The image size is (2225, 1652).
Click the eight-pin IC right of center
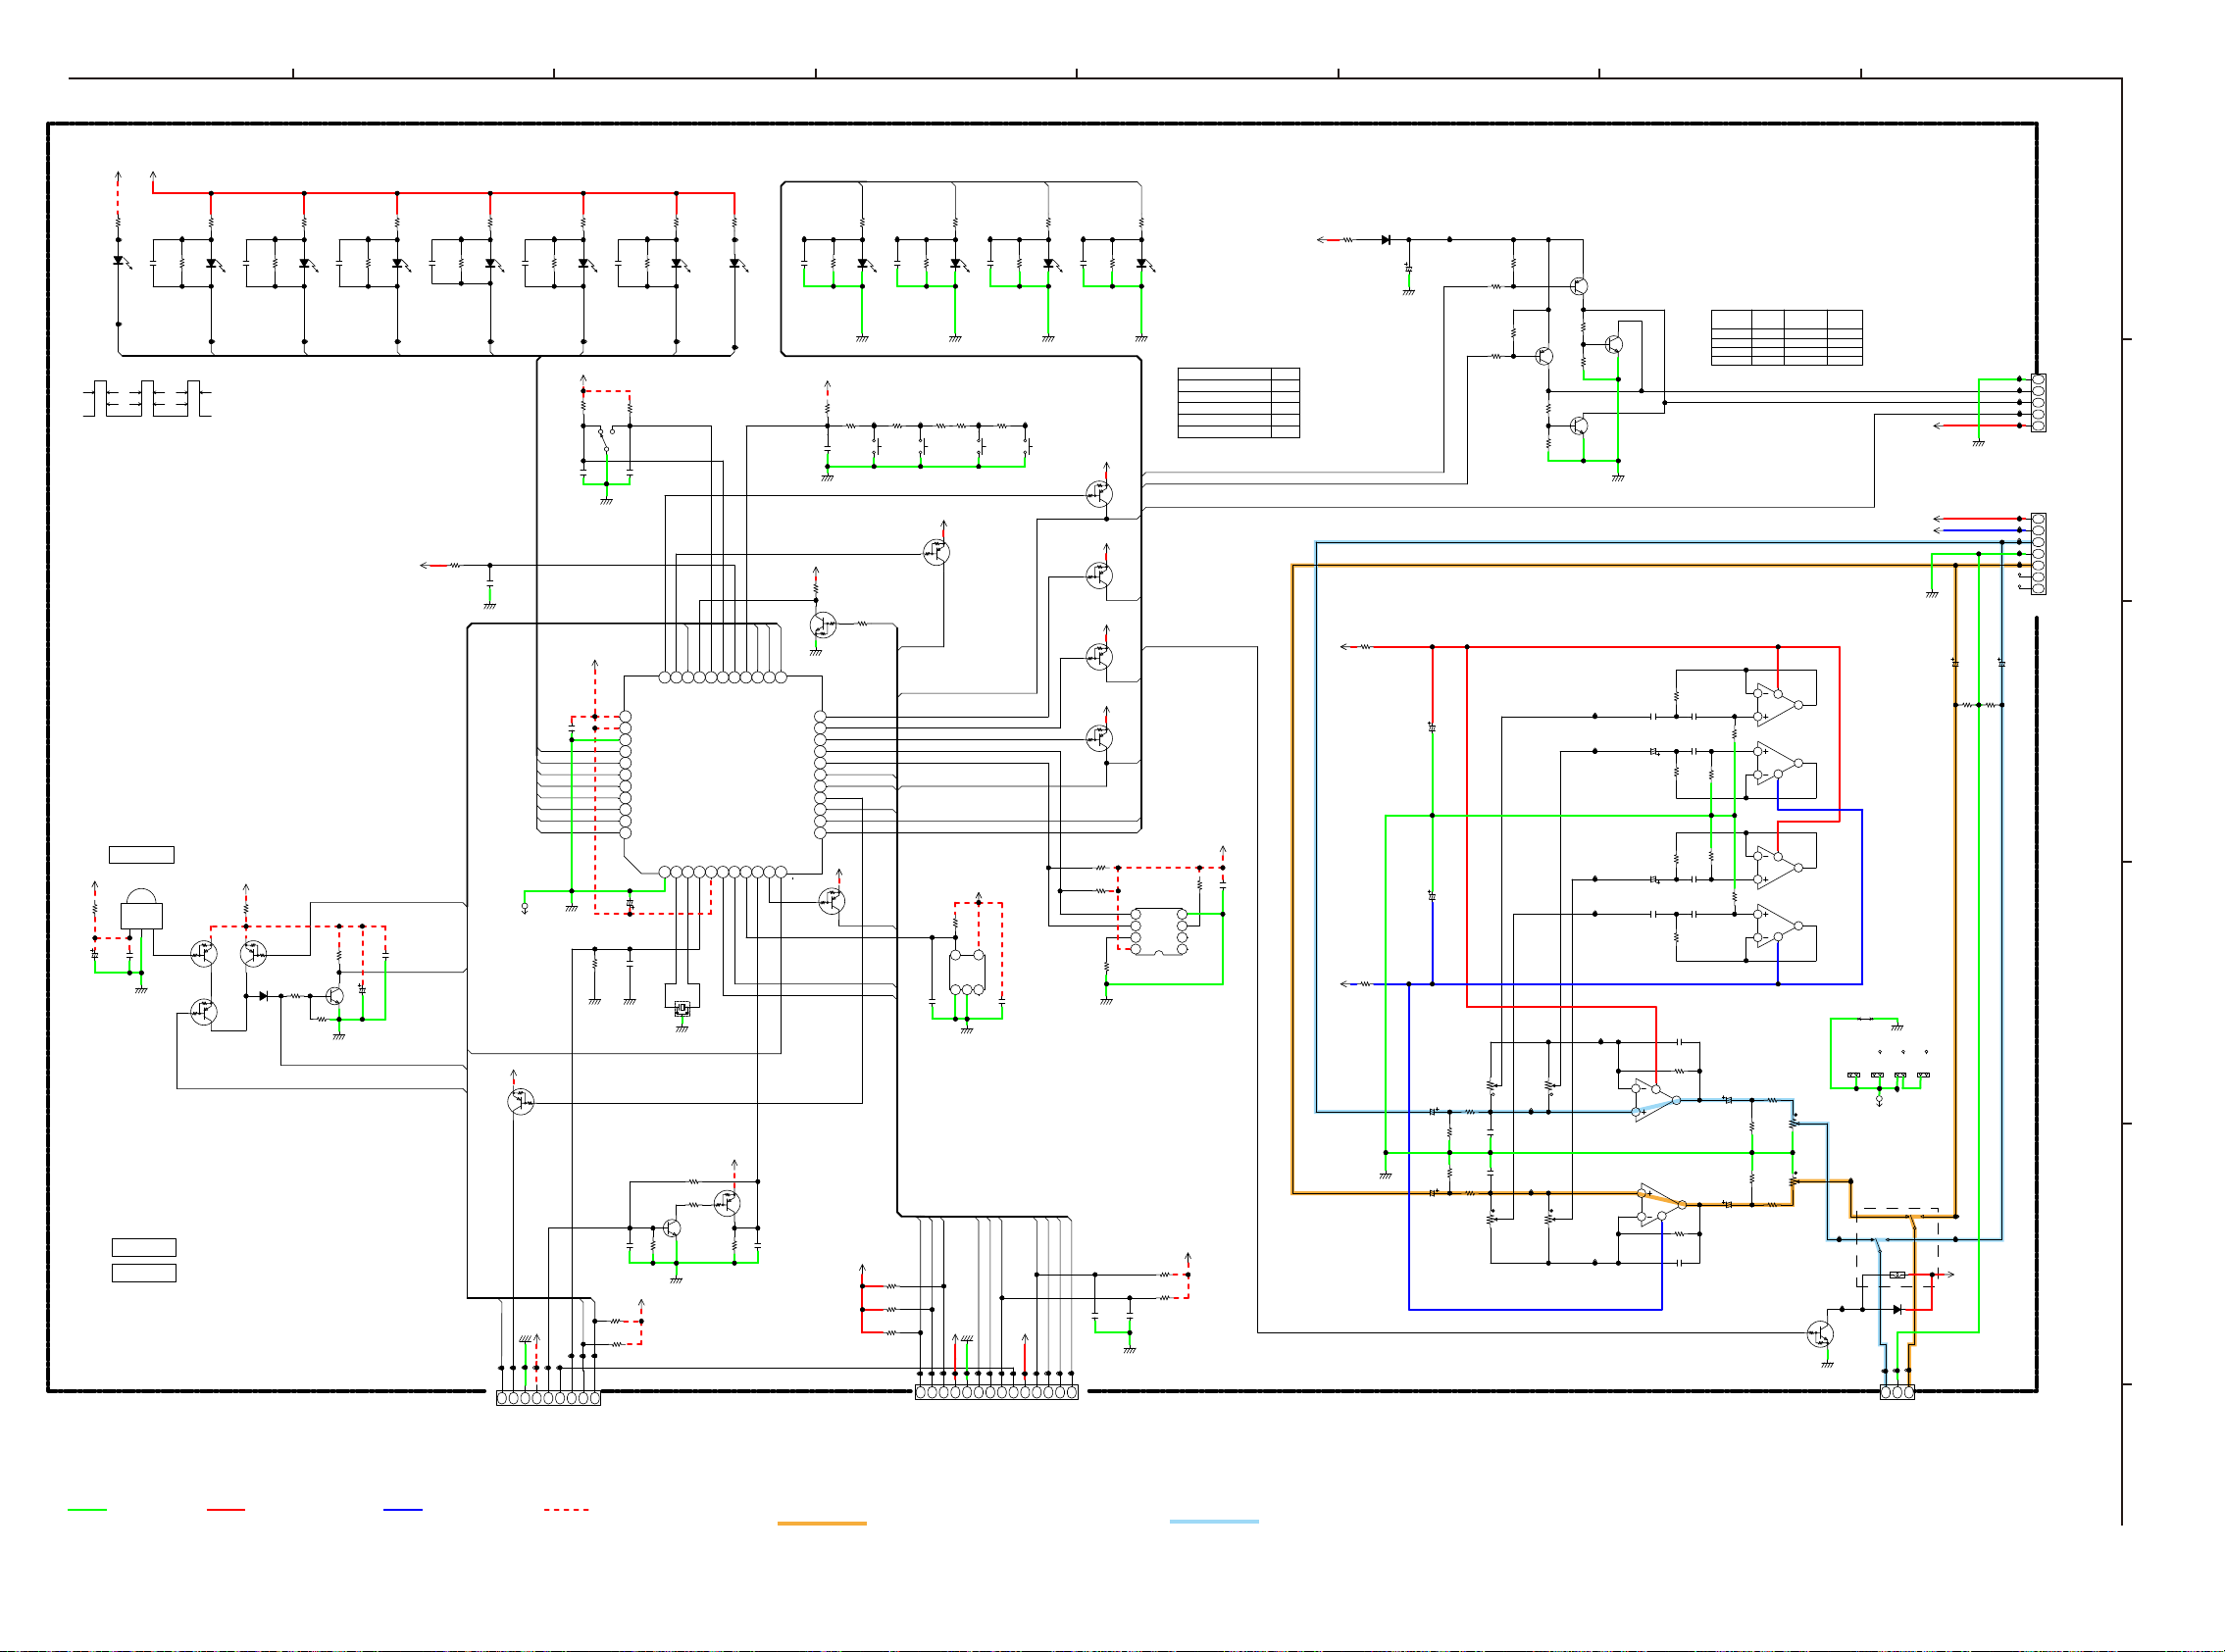coord(1158,931)
